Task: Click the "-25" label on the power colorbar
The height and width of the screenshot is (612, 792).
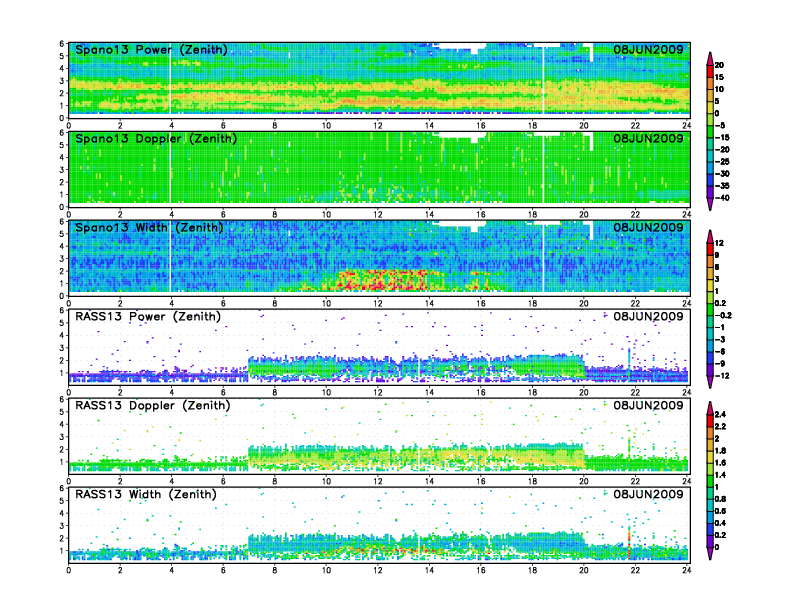Action: click(722, 162)
